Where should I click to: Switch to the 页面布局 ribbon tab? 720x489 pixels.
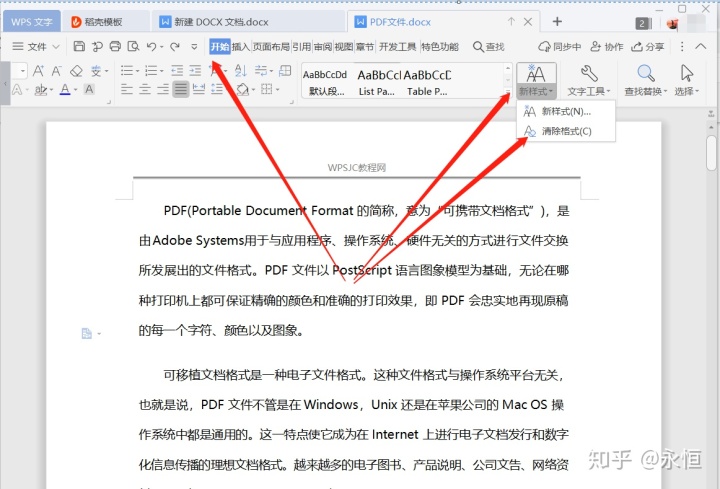[271, 46]
